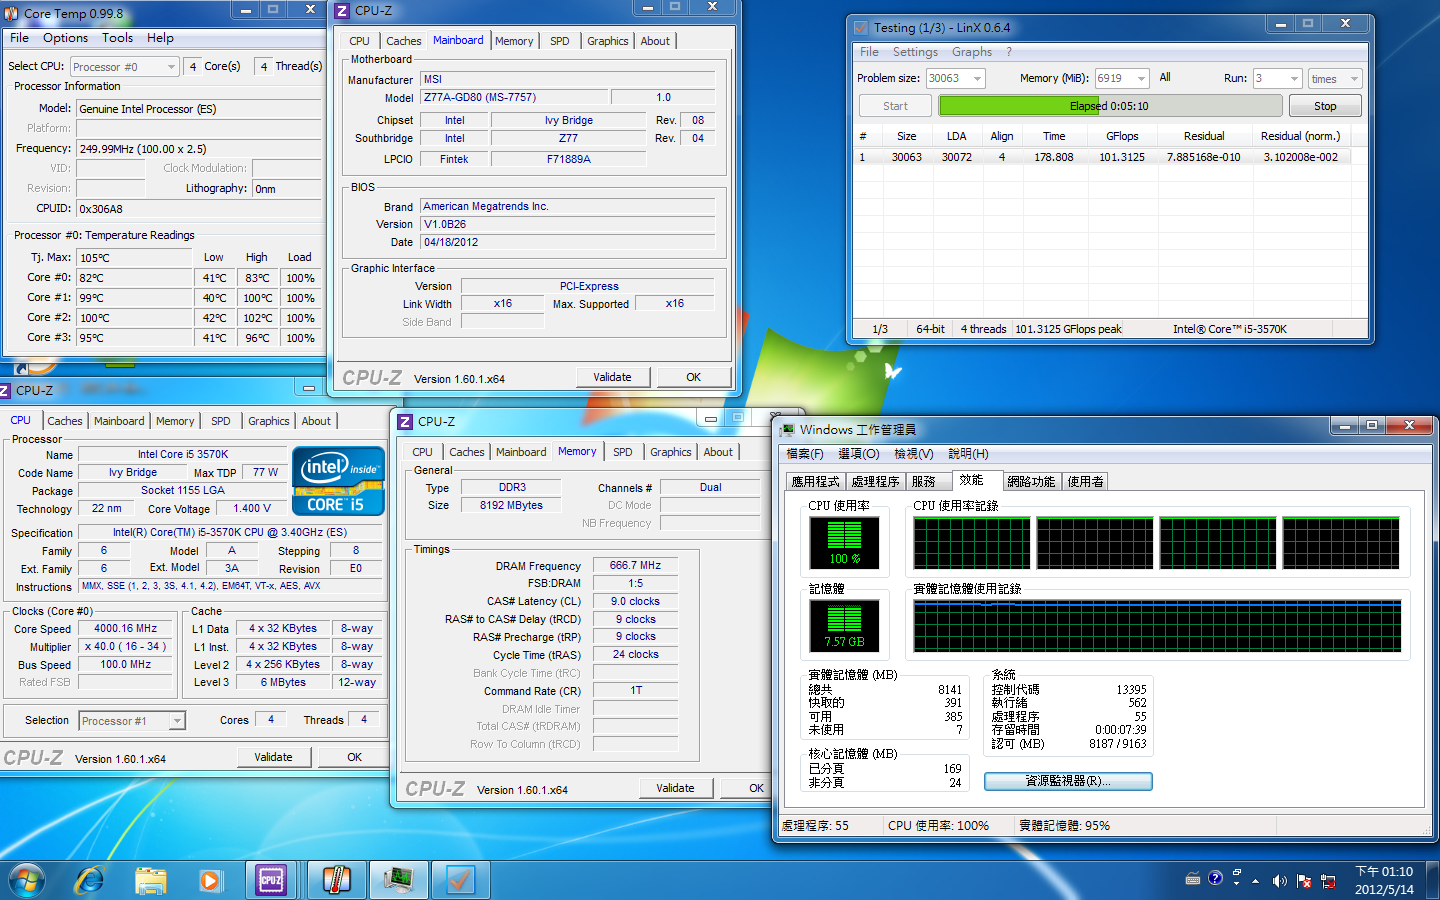Click the network status tray icon

click(1328, 881)
